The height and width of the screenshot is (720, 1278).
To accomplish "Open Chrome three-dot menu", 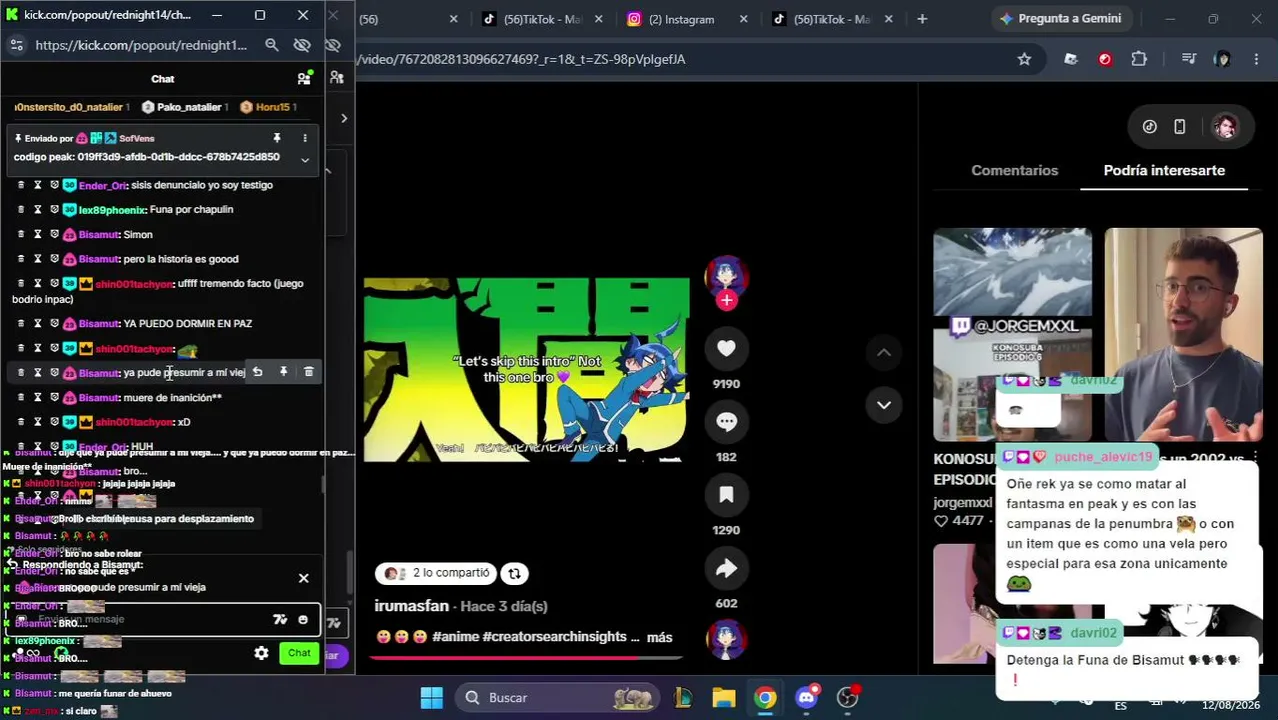I will [x=1256, y=59].
